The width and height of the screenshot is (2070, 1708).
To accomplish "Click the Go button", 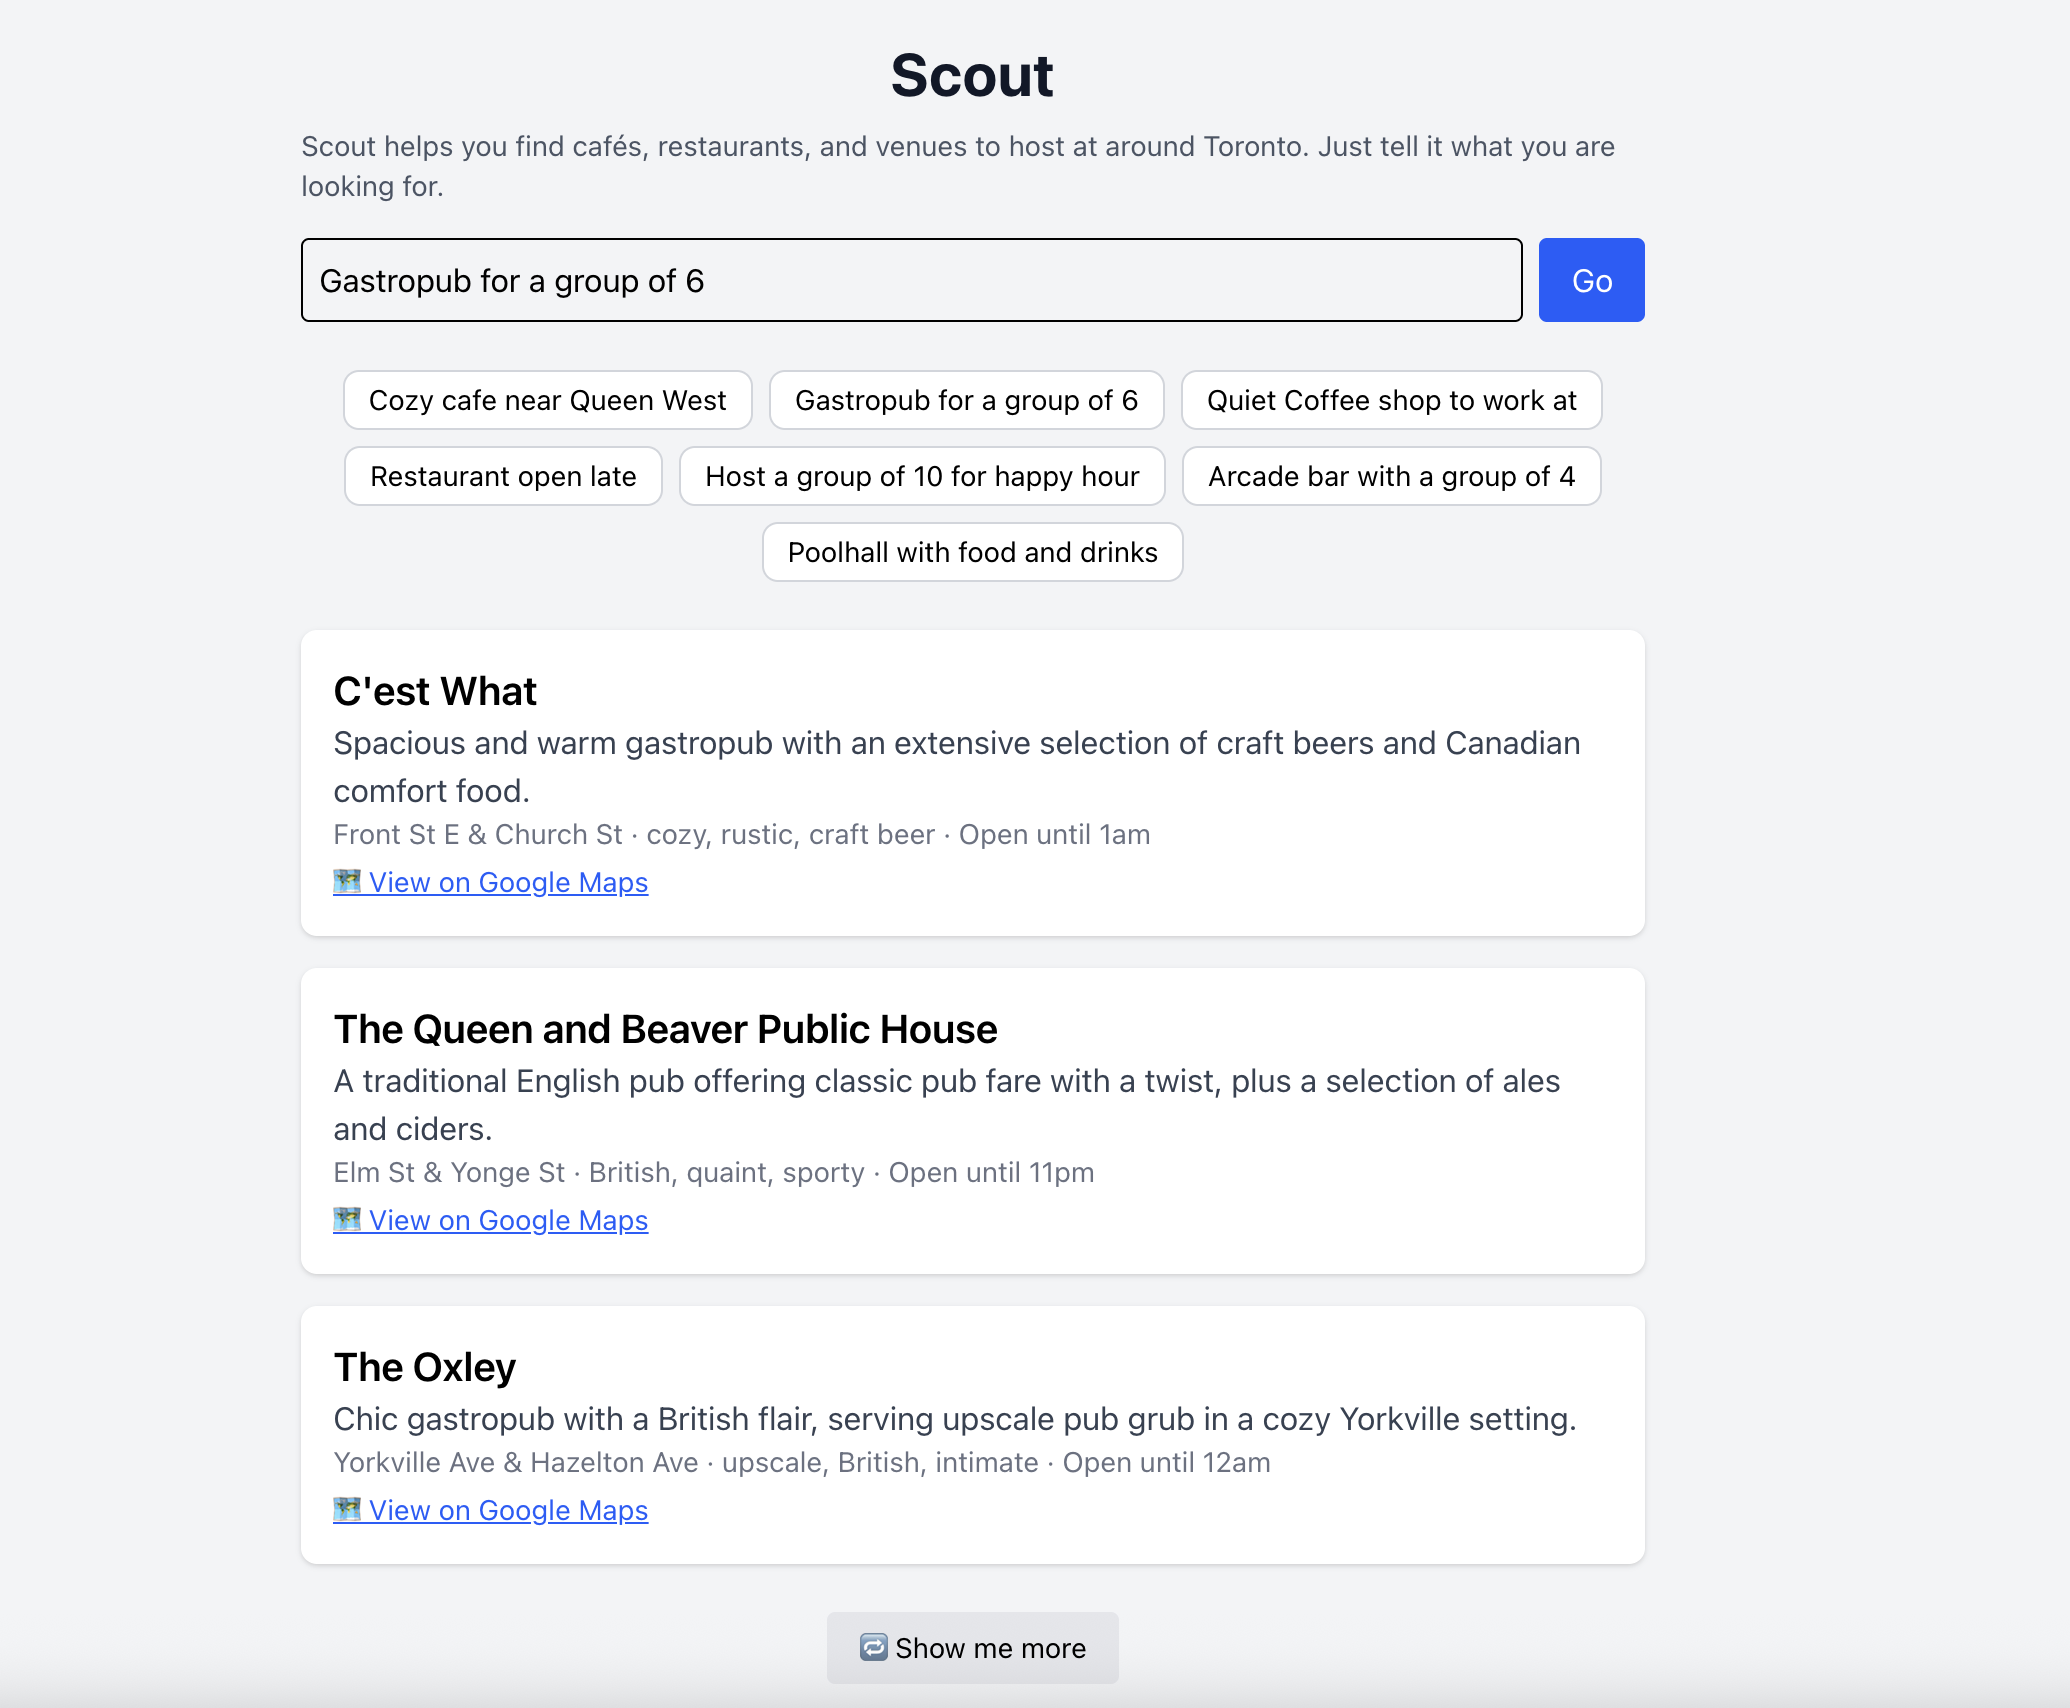I will (1590, 280).
